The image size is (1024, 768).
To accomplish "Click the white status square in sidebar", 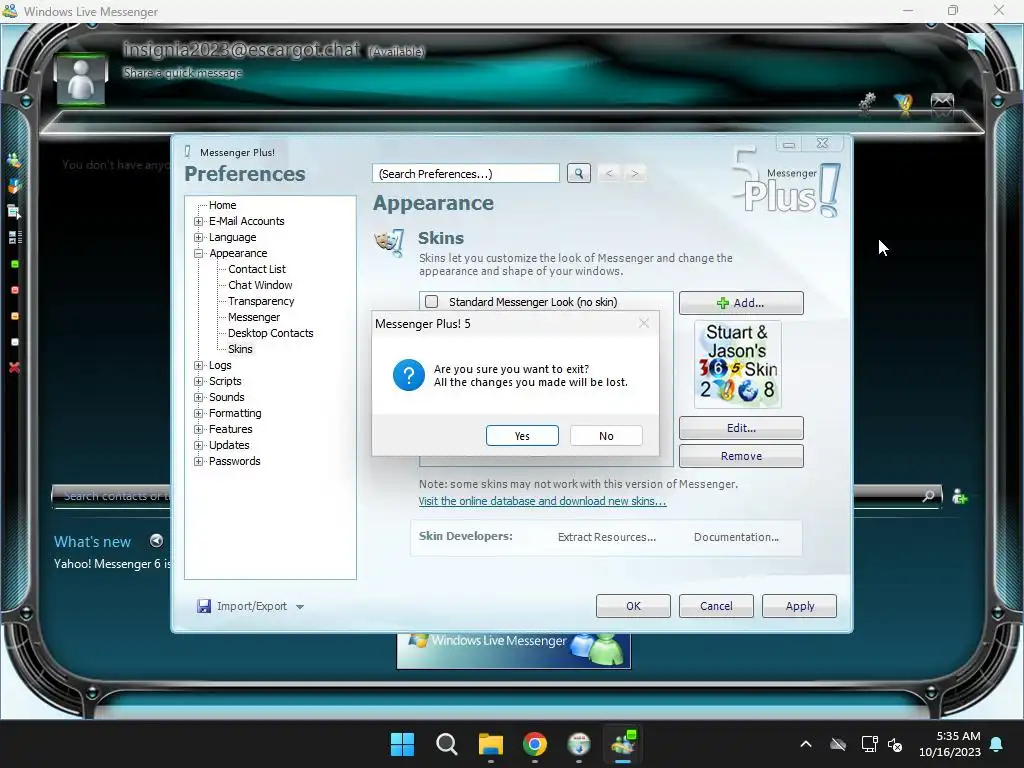I will pyautogui.click(x=14, y=342).
